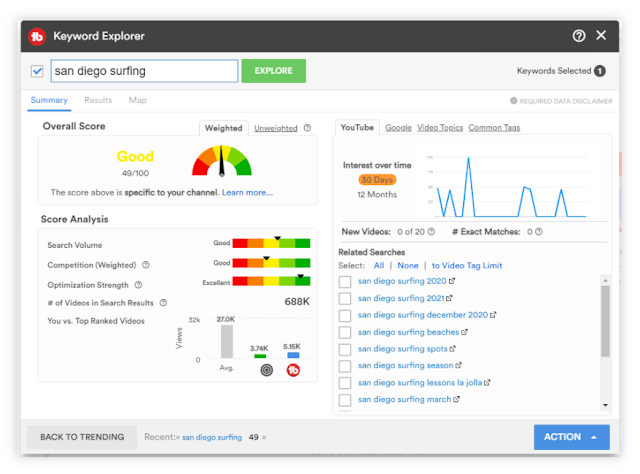Viewport: 640px width, 474px height.
Task: Switch to the Google tab
Action: (398, 127)
